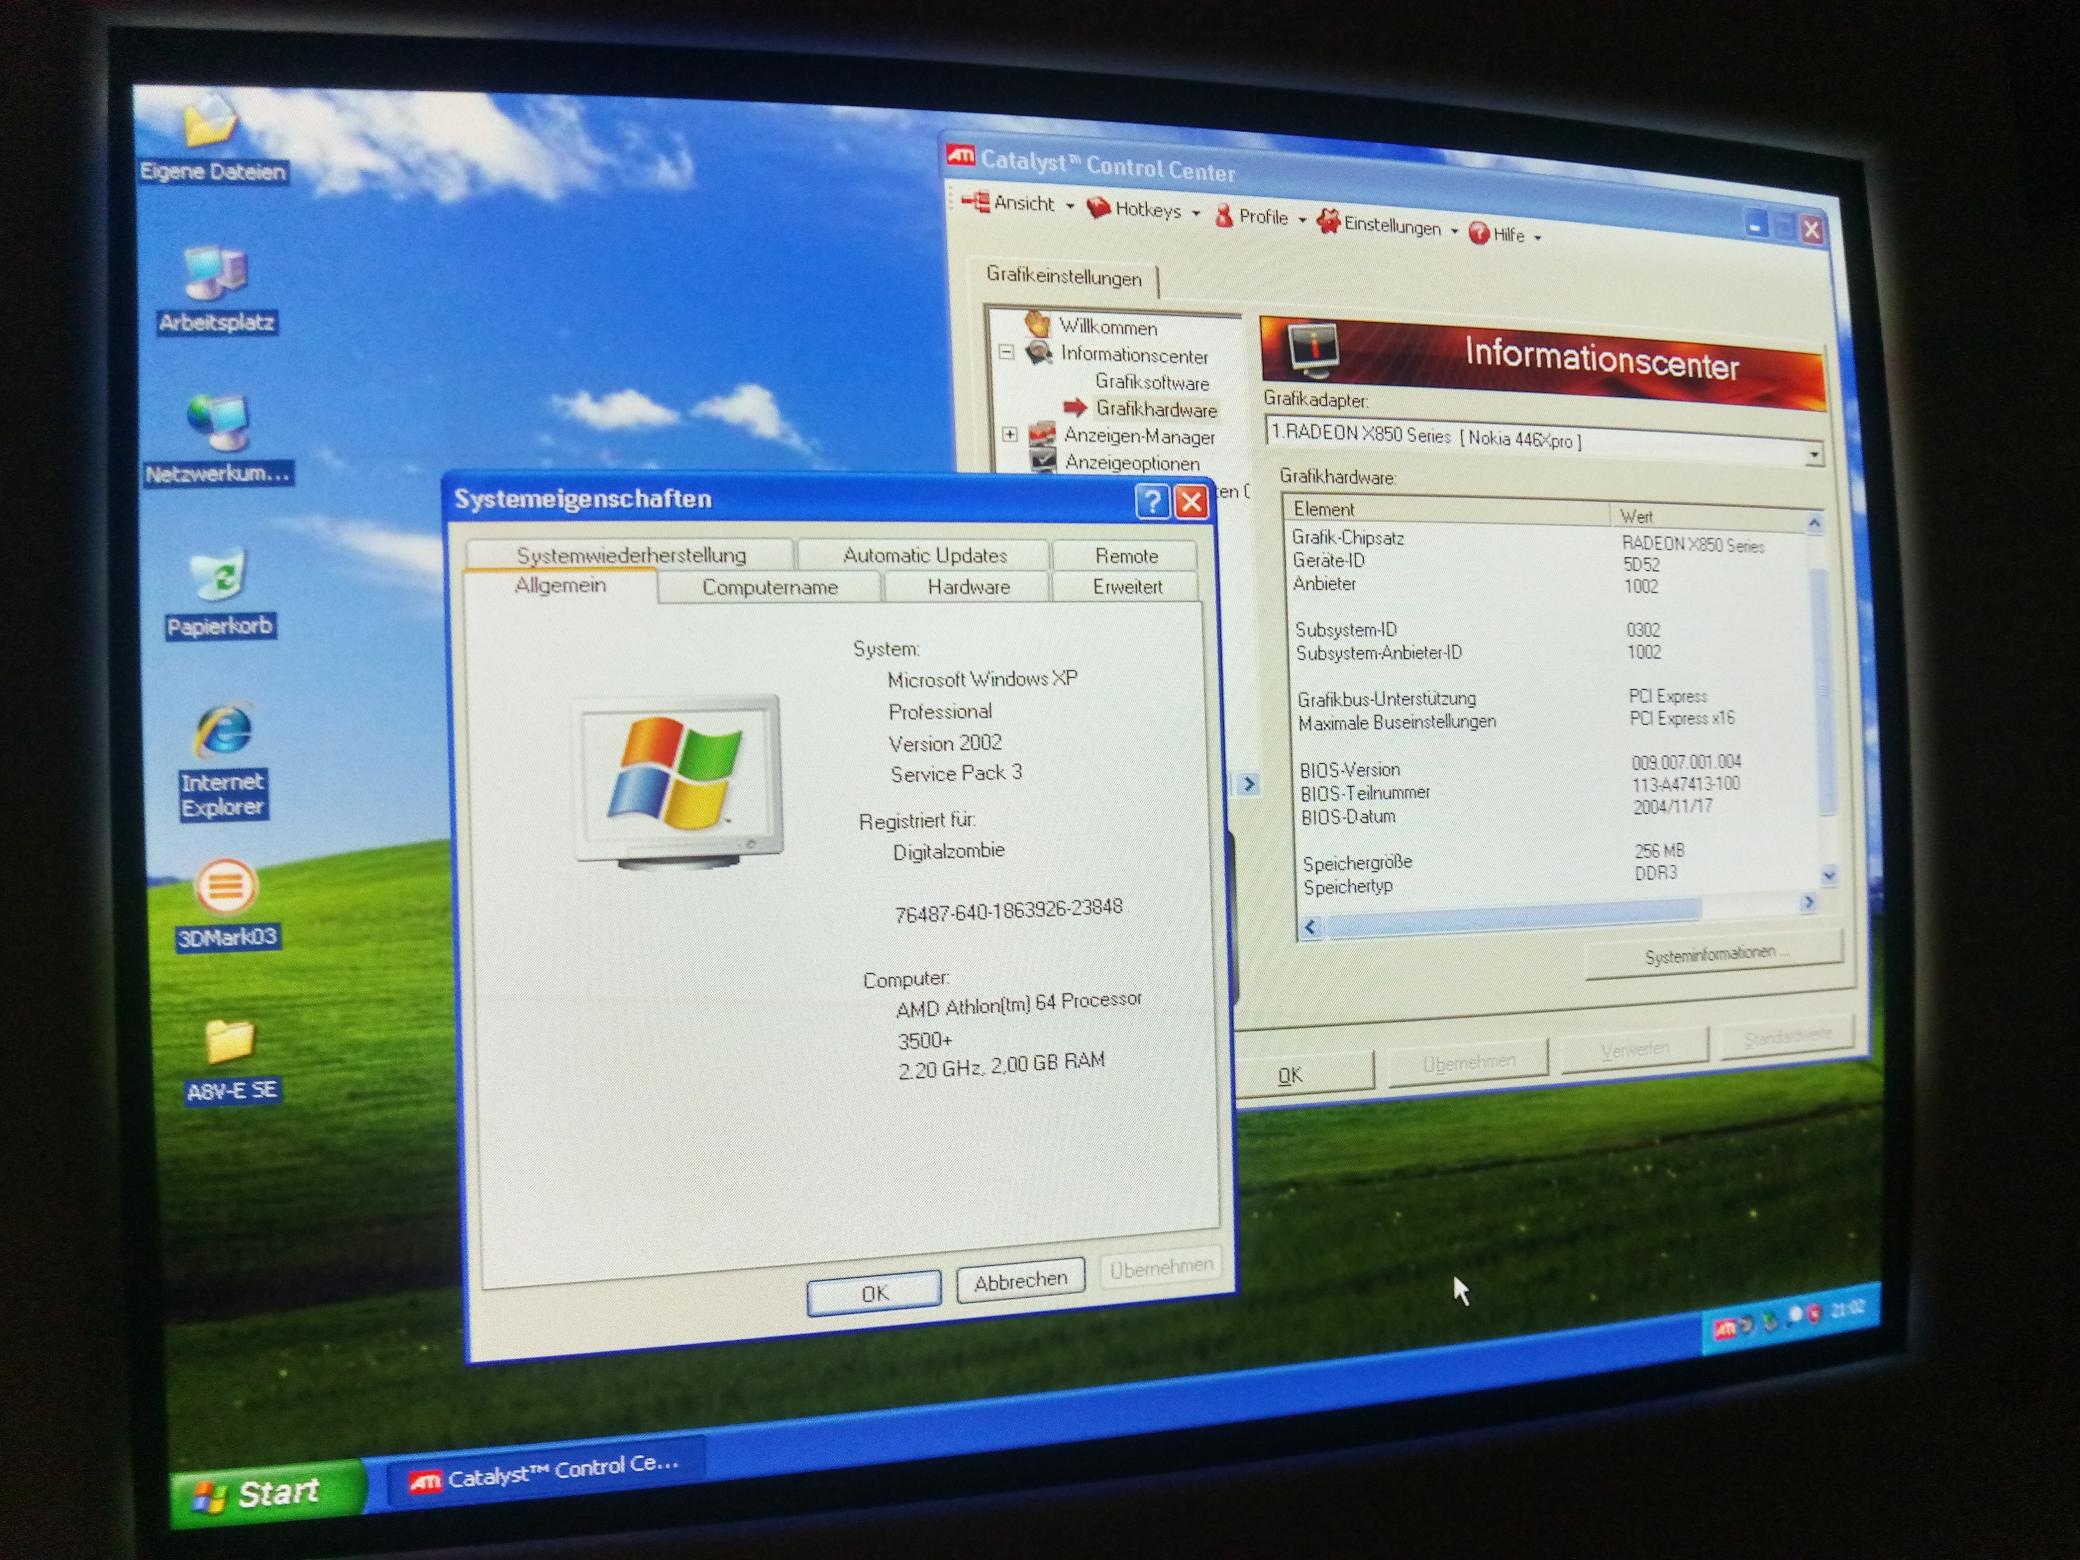2080x1560 pixels.
Task: Open the Eigene Dateien folder icon
Action: tap(210, 125)
